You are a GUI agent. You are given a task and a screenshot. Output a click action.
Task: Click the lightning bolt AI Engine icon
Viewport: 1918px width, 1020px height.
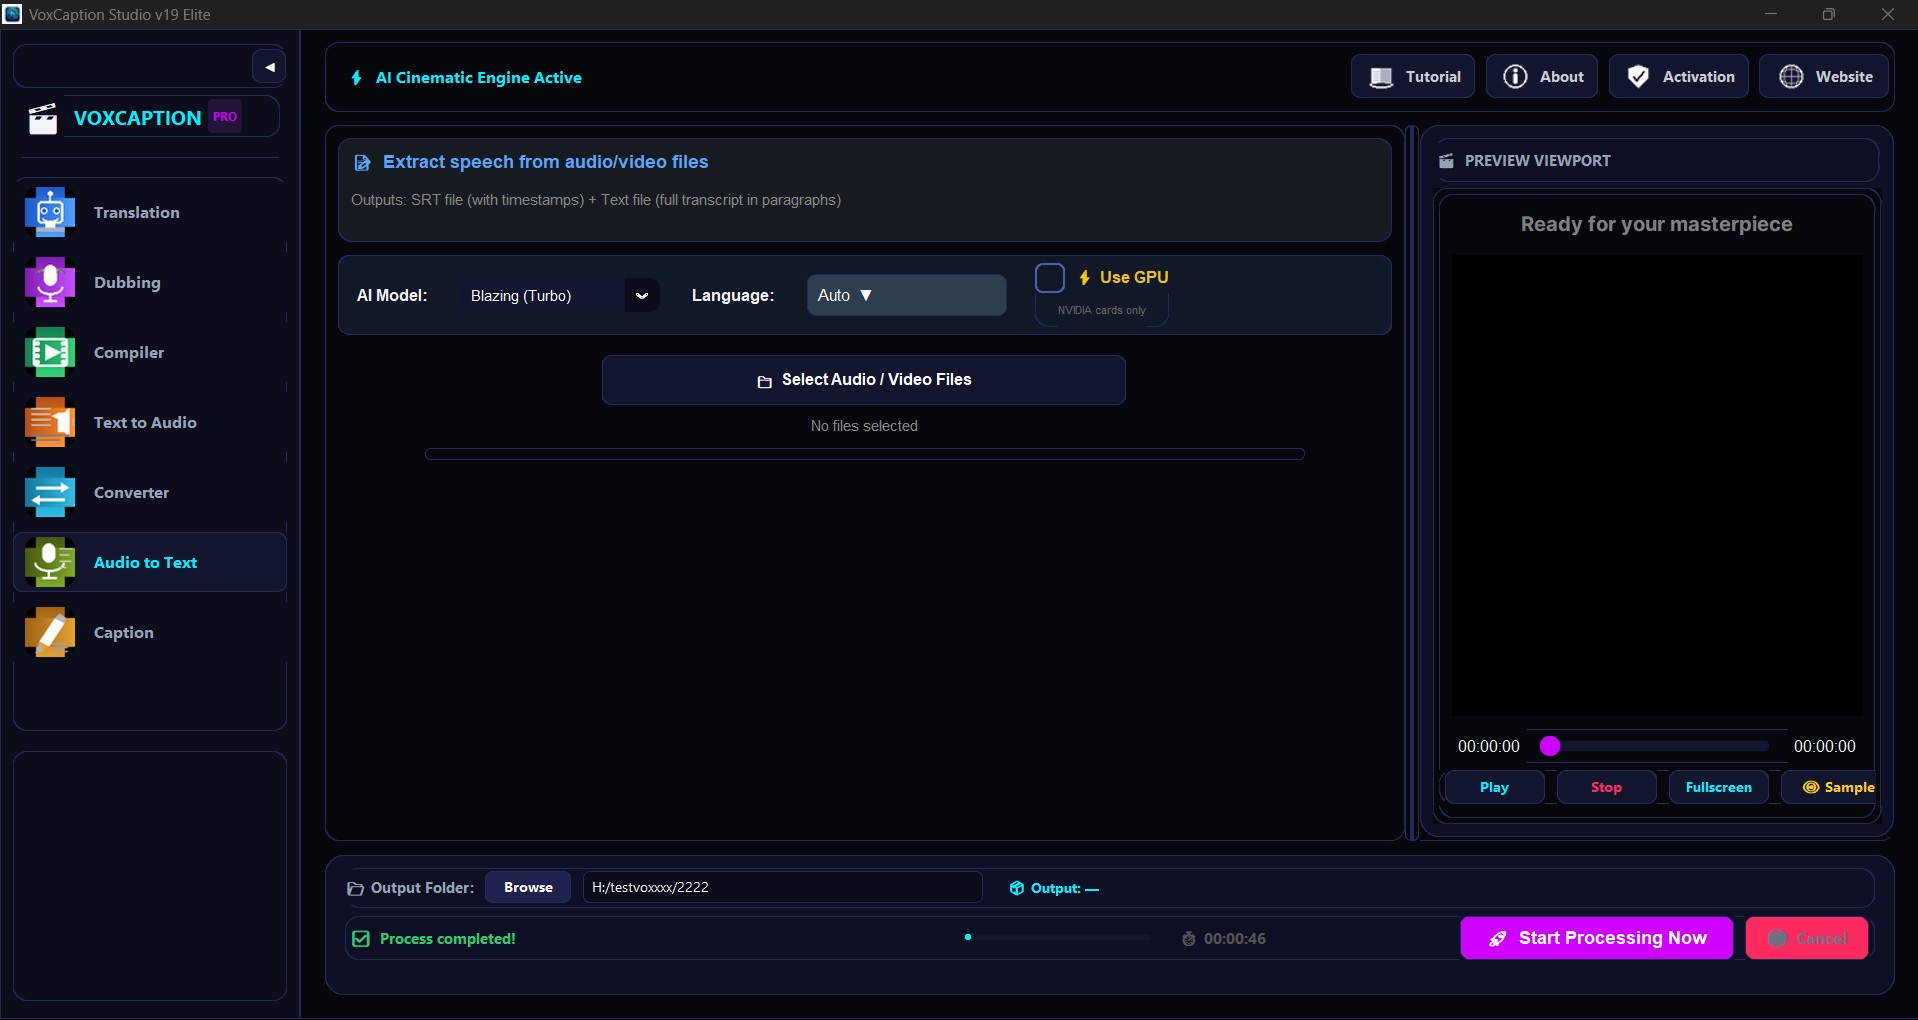[357, 78]
